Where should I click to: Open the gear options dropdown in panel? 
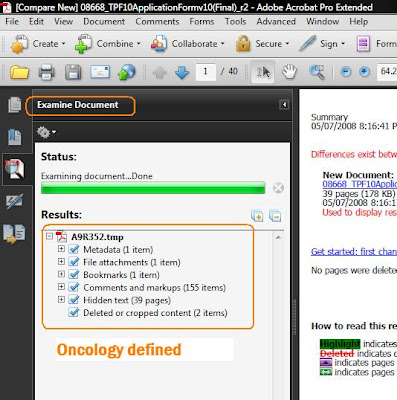point(46,132)
